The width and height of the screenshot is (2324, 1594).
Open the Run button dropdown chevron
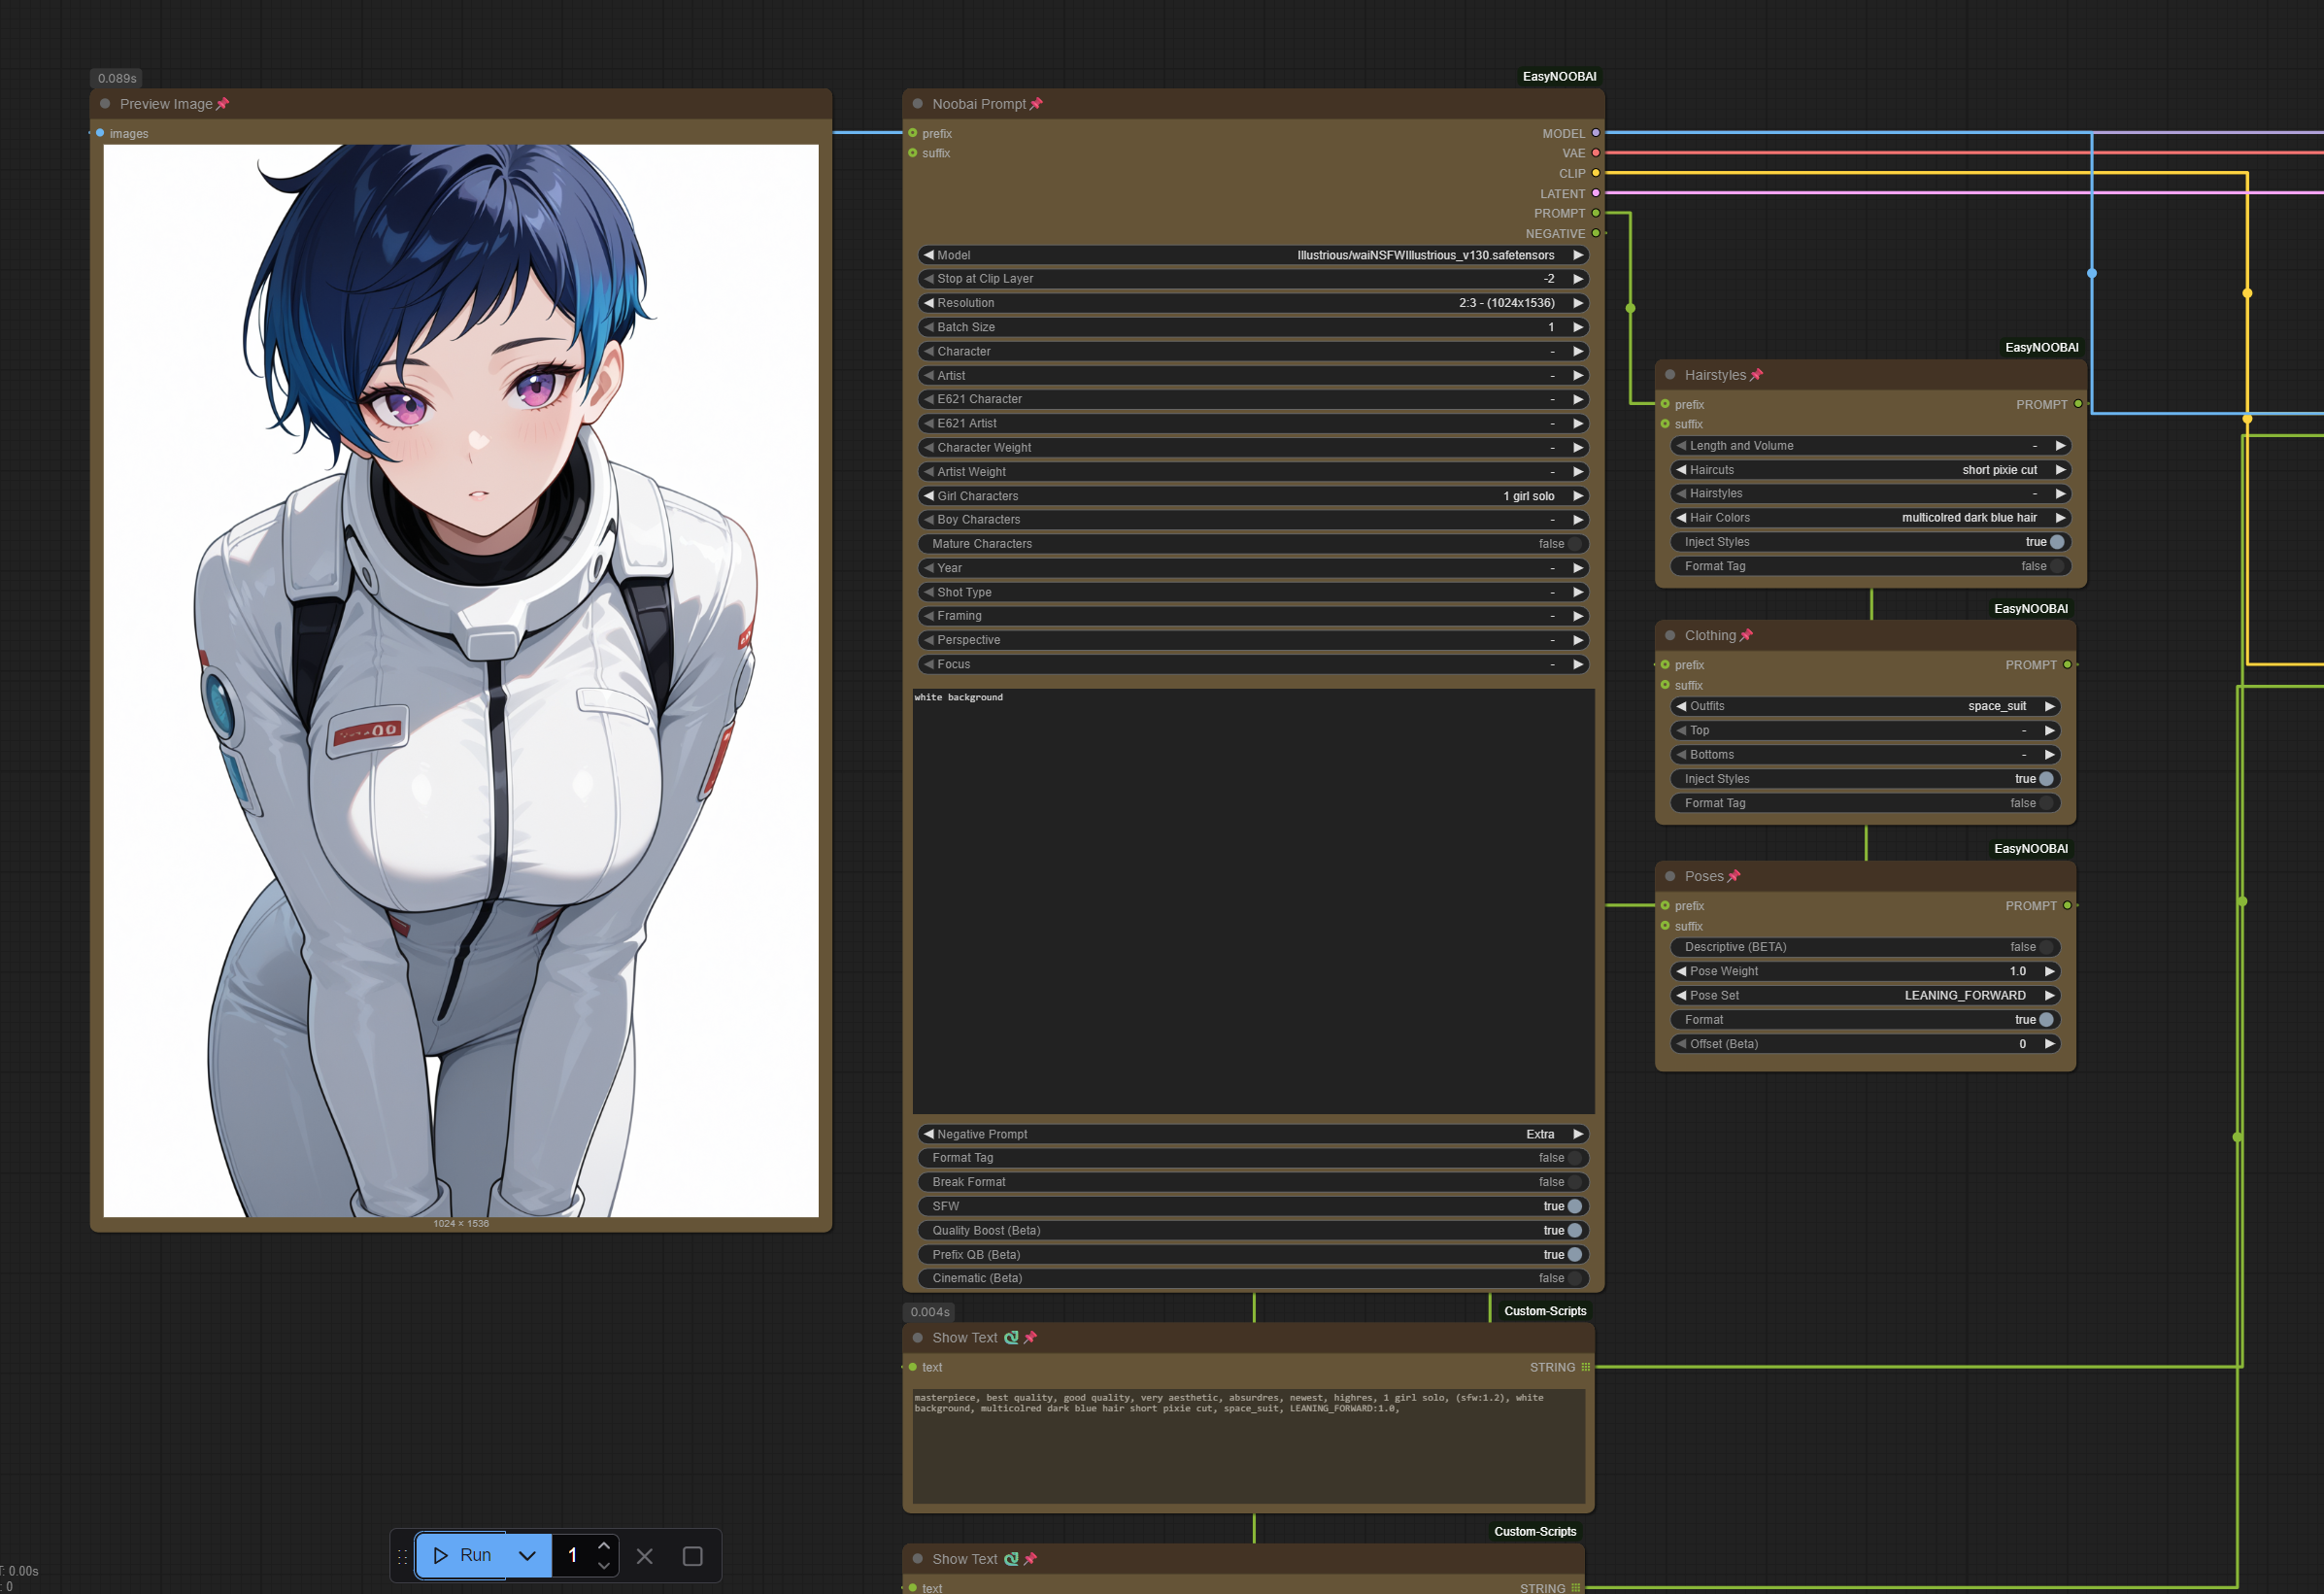tap(527, 1556)
